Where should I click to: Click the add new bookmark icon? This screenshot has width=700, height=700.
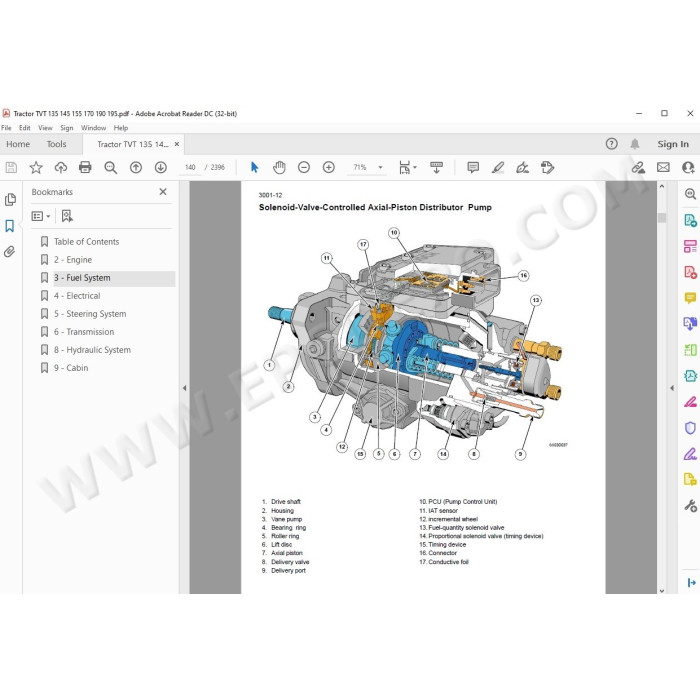coord(67,216)
